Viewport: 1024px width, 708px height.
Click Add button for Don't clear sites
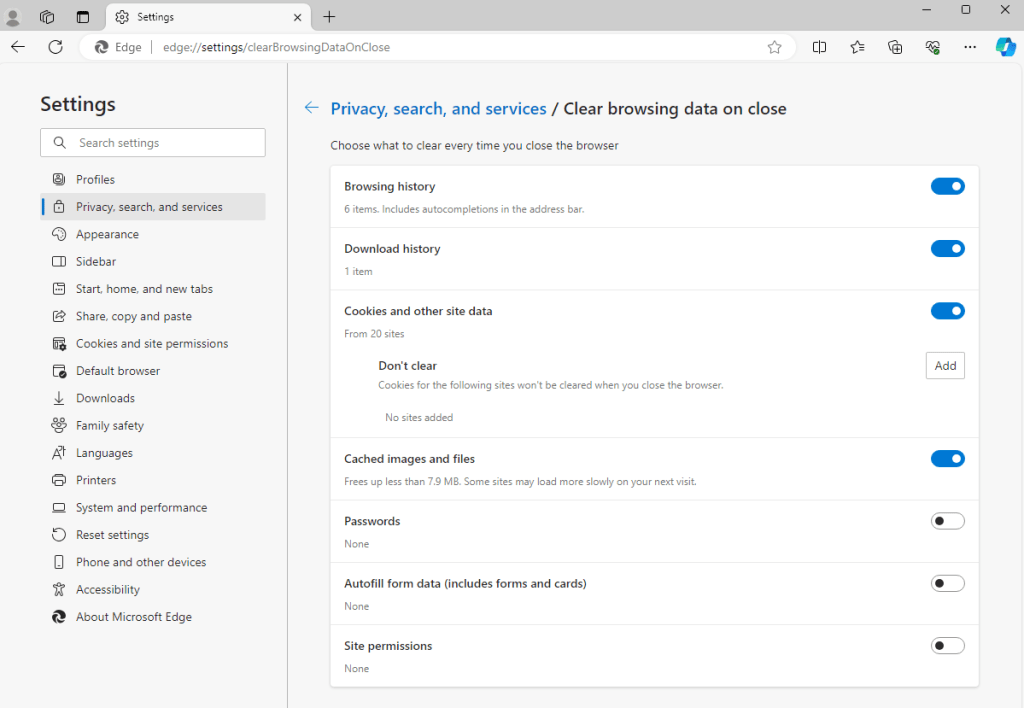(x=945, y=366)
